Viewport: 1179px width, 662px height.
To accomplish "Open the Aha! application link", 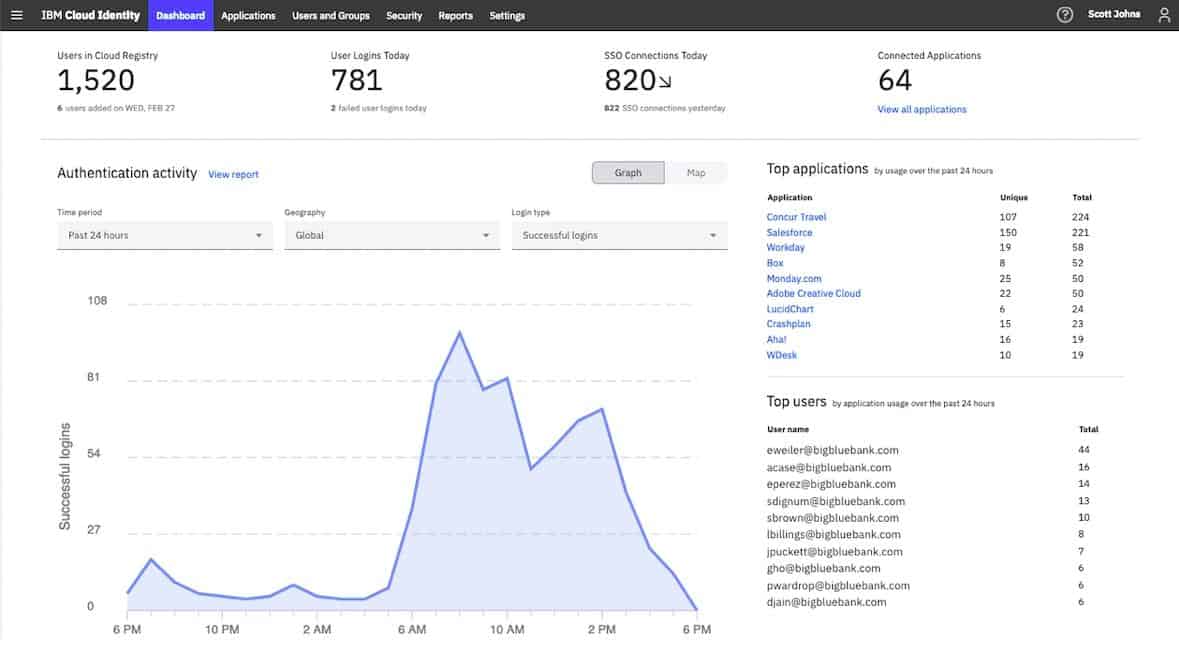I will coord(777,339).
